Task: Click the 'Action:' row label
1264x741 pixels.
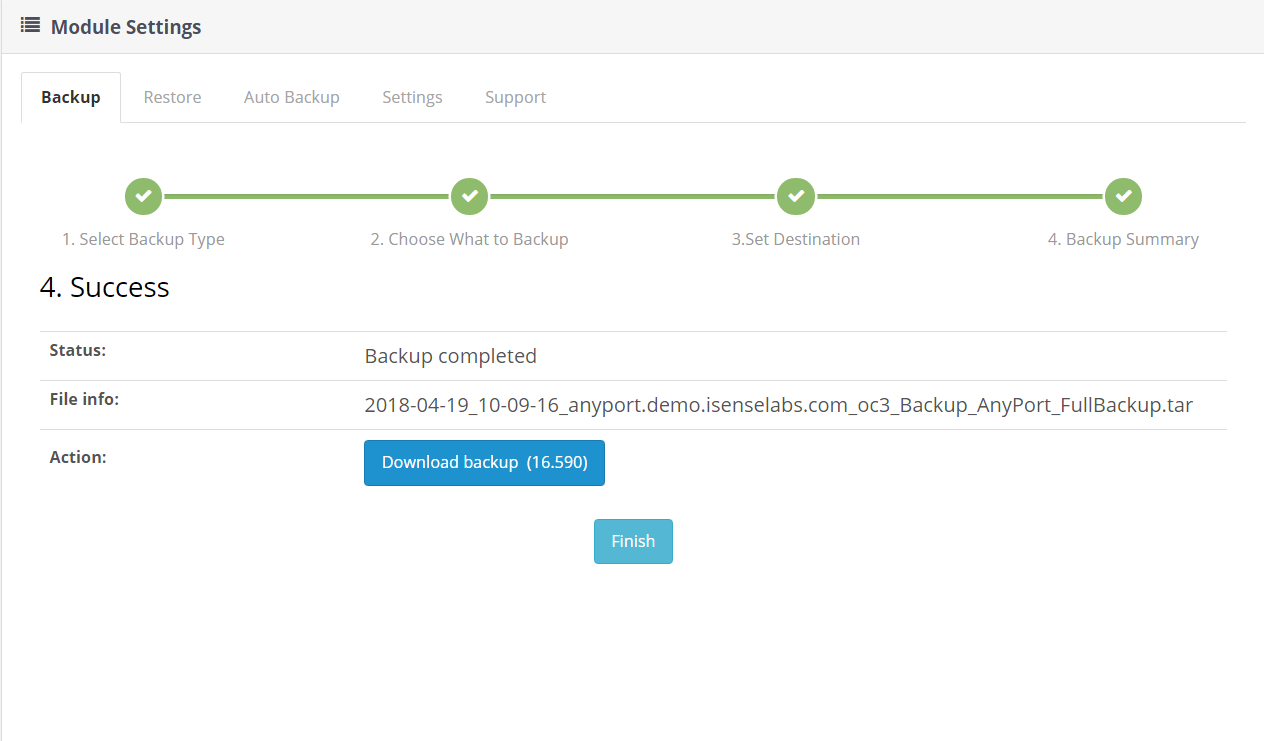Action: point(78,457)
